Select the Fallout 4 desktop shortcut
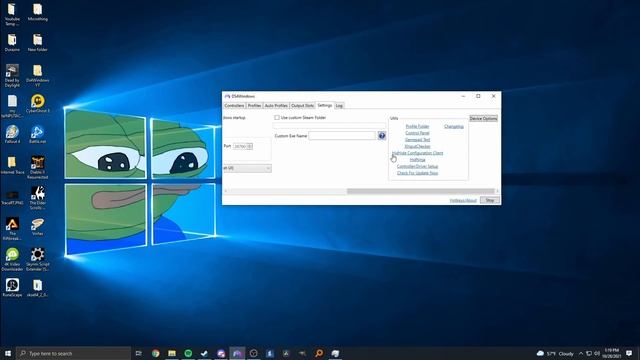This screenshot has height=360, width=640. pos(12,134)
